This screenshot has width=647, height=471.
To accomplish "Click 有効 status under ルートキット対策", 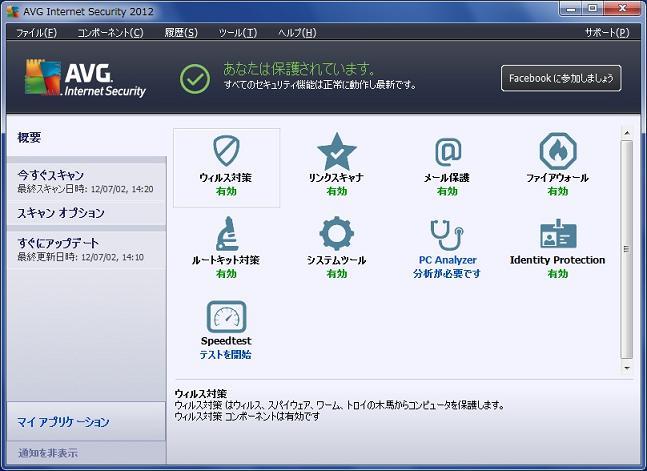I will point(226,273).
